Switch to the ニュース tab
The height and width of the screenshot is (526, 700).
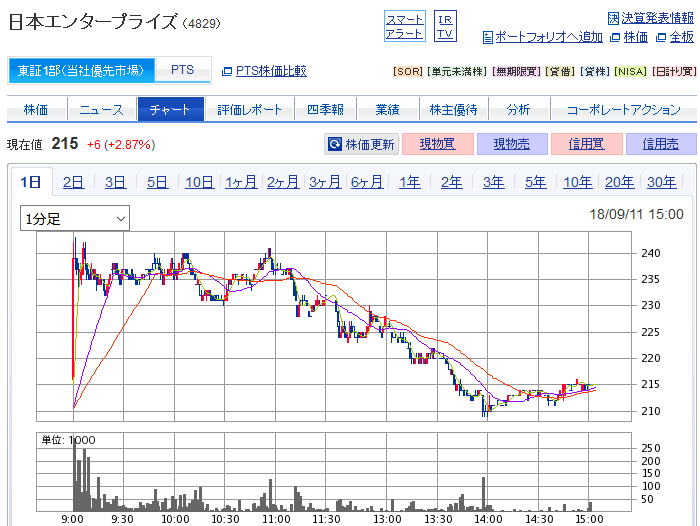pos(101,110)
